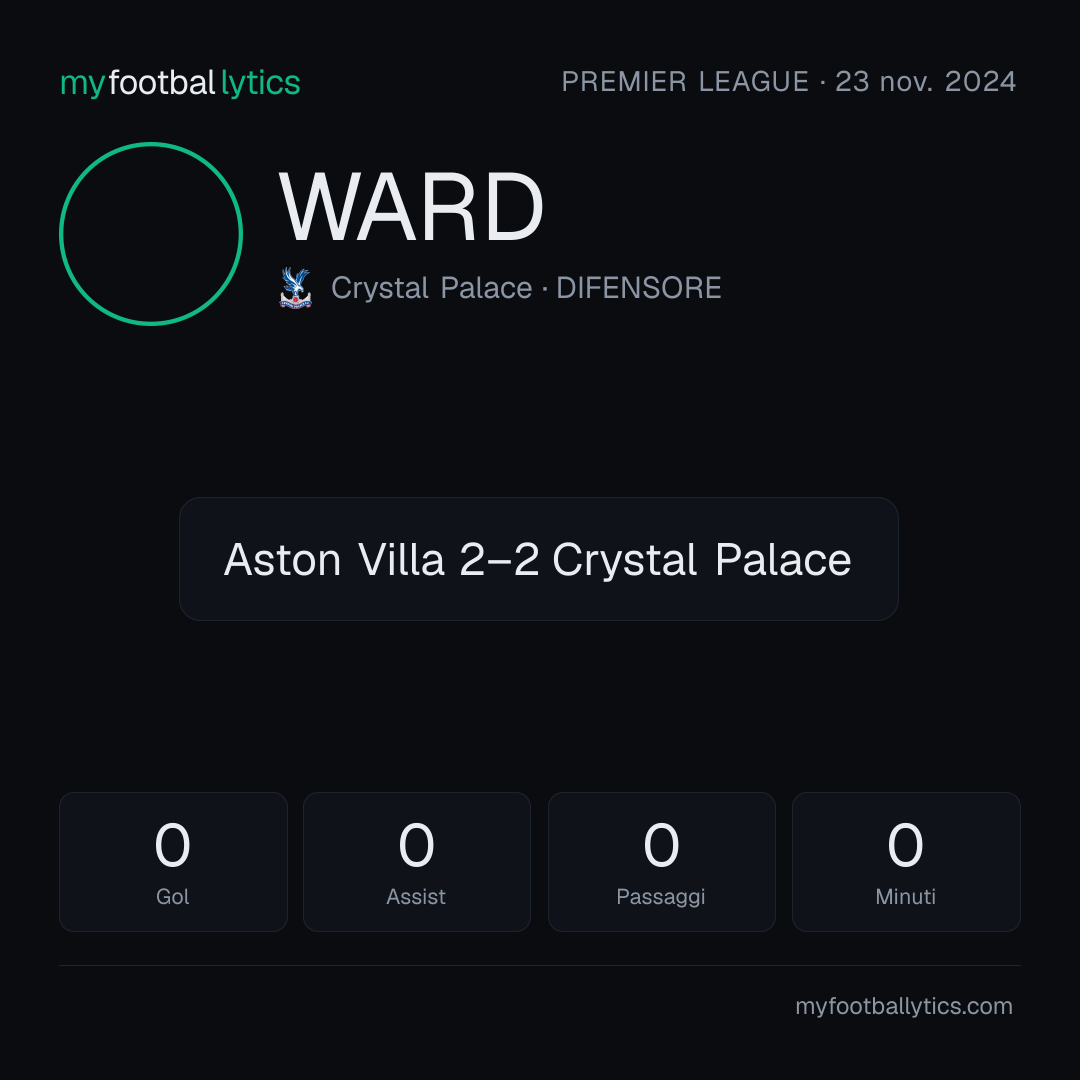Click the 'my' part of the logo
This screenshot has height=1080, width=1080.
[83, 85]
